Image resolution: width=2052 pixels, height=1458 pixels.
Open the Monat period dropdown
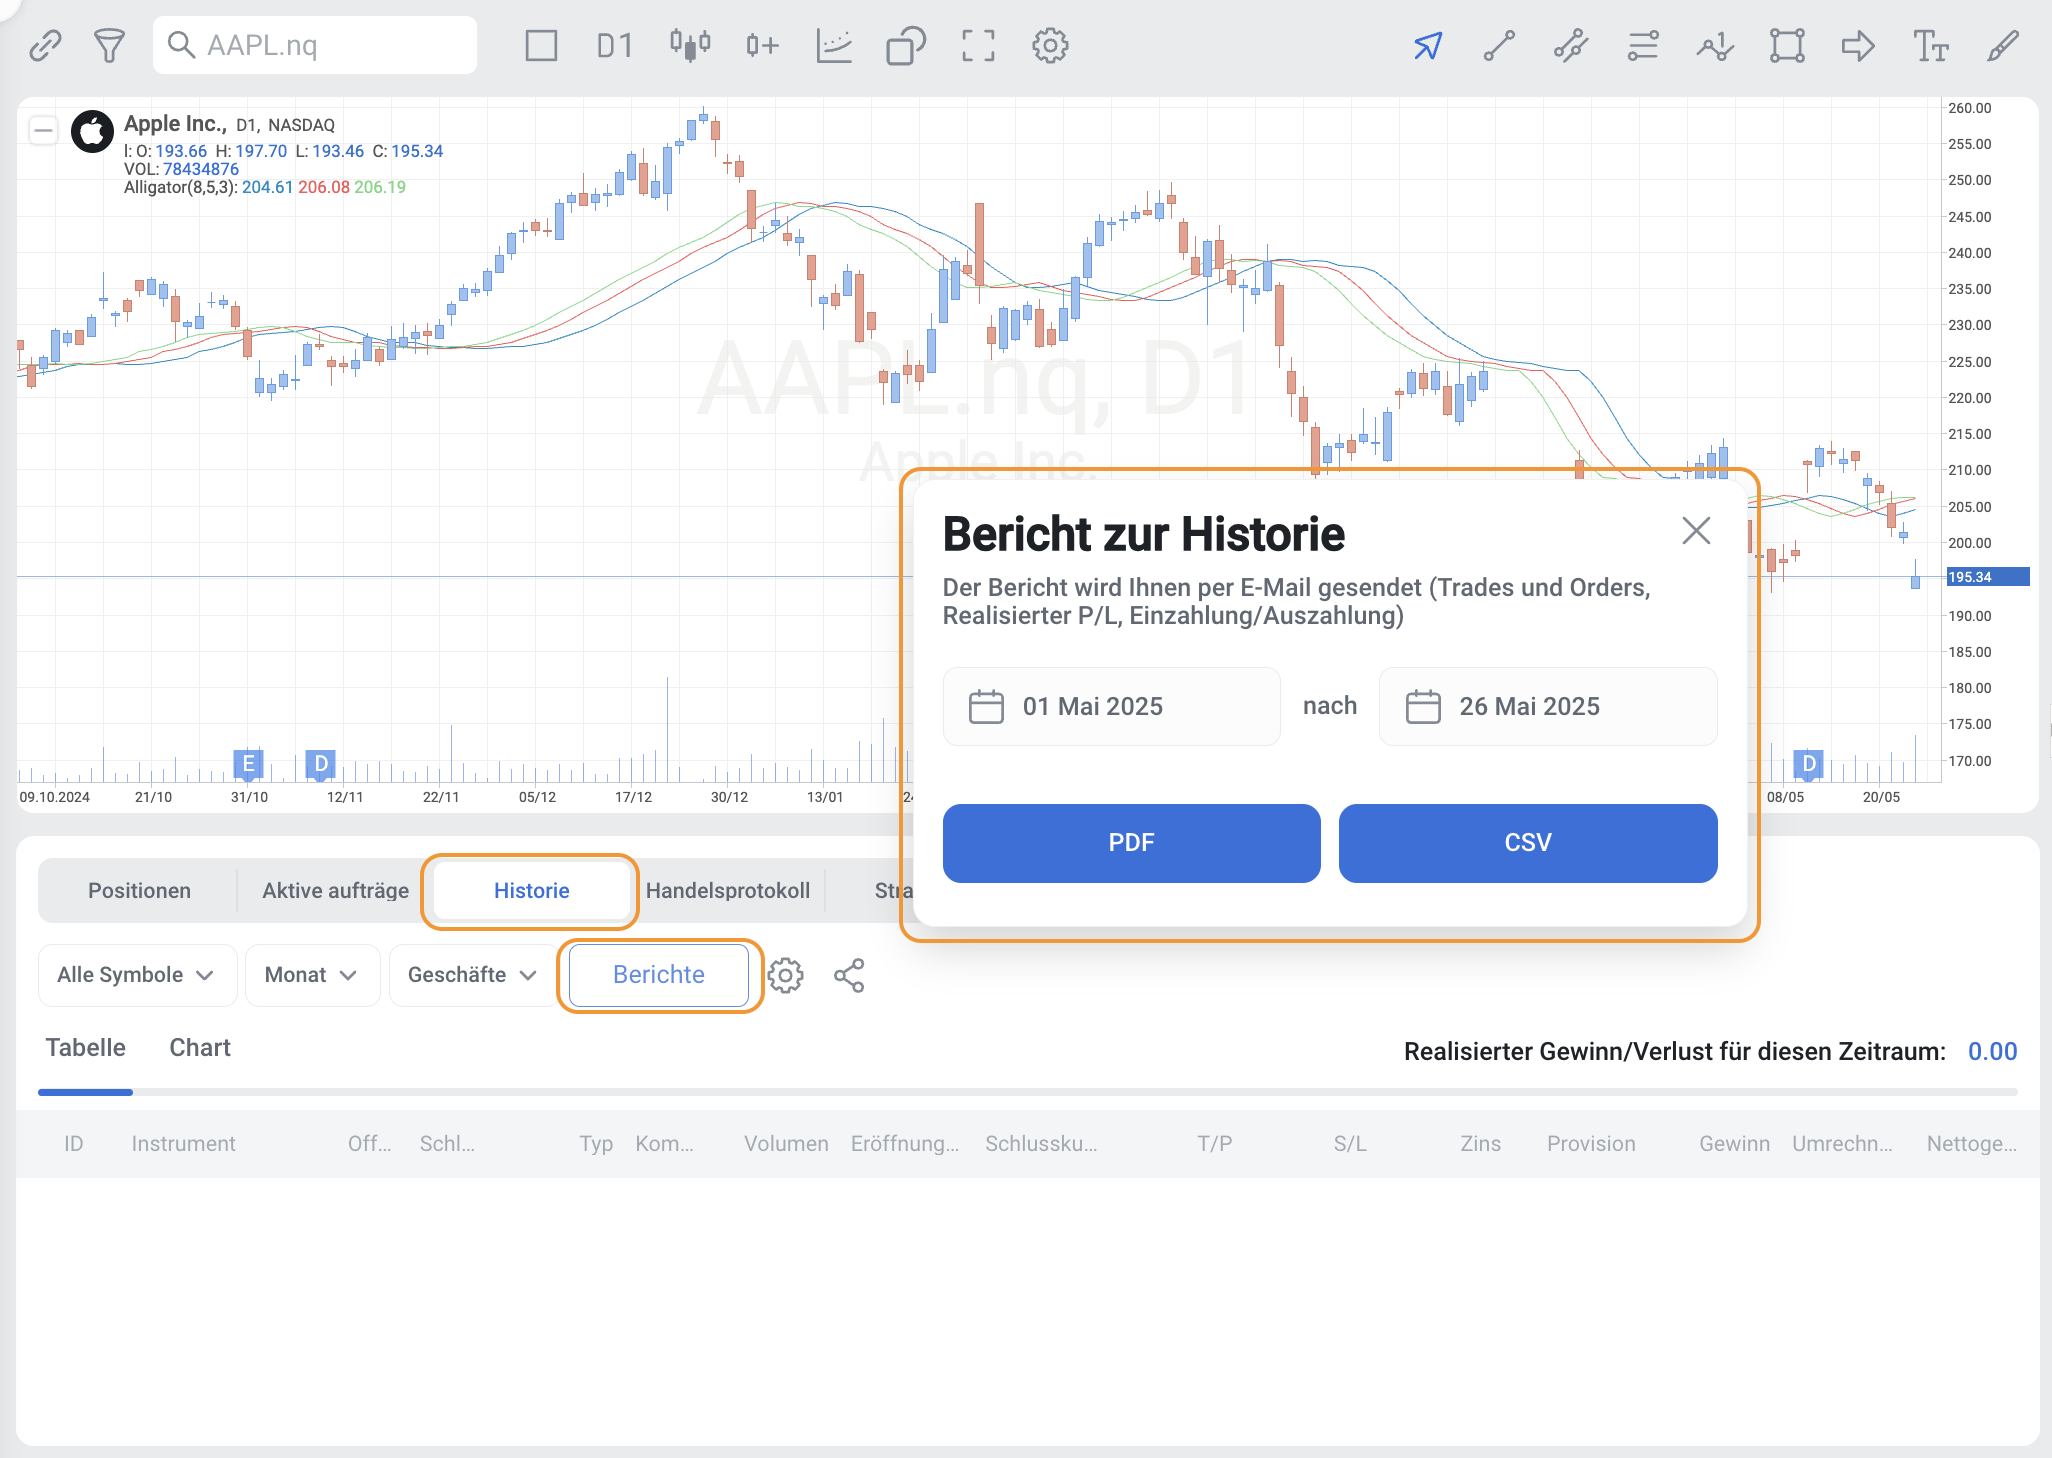coord(311,975)
